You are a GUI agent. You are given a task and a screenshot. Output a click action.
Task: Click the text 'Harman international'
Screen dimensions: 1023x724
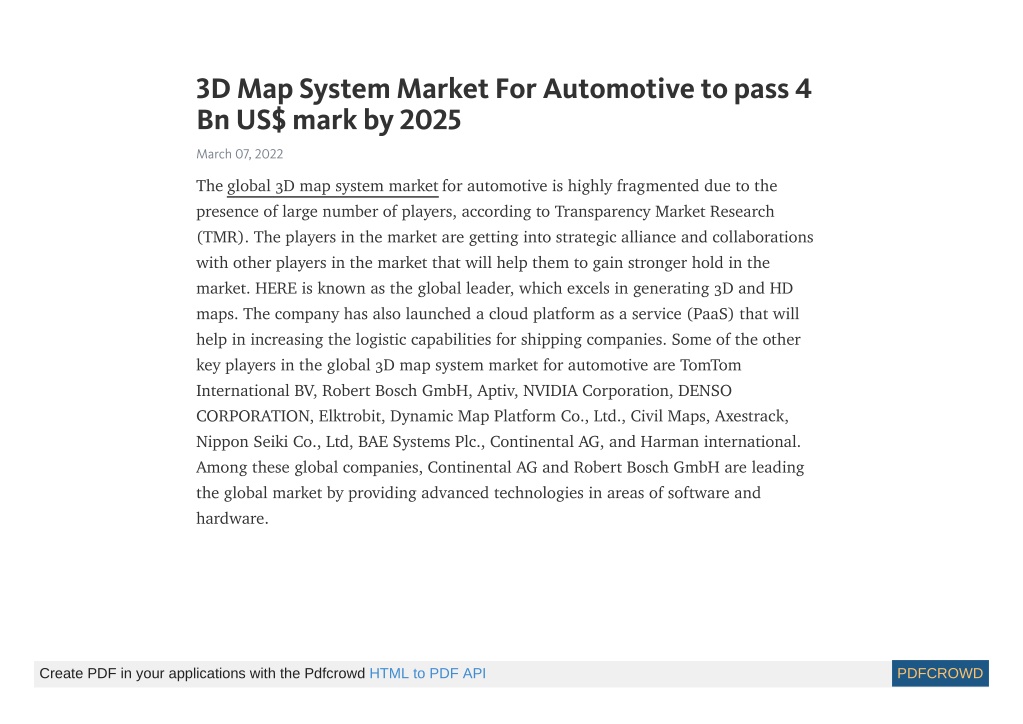(x=719, y=442)
